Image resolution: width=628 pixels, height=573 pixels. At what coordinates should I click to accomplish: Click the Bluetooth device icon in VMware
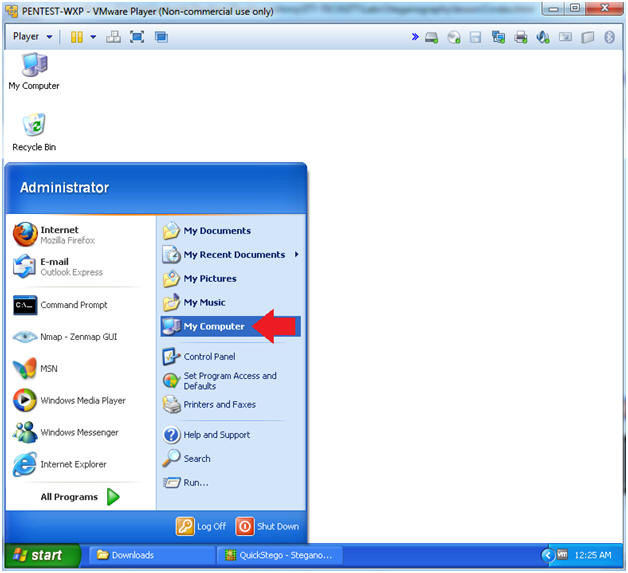click(x=609, y=37)
